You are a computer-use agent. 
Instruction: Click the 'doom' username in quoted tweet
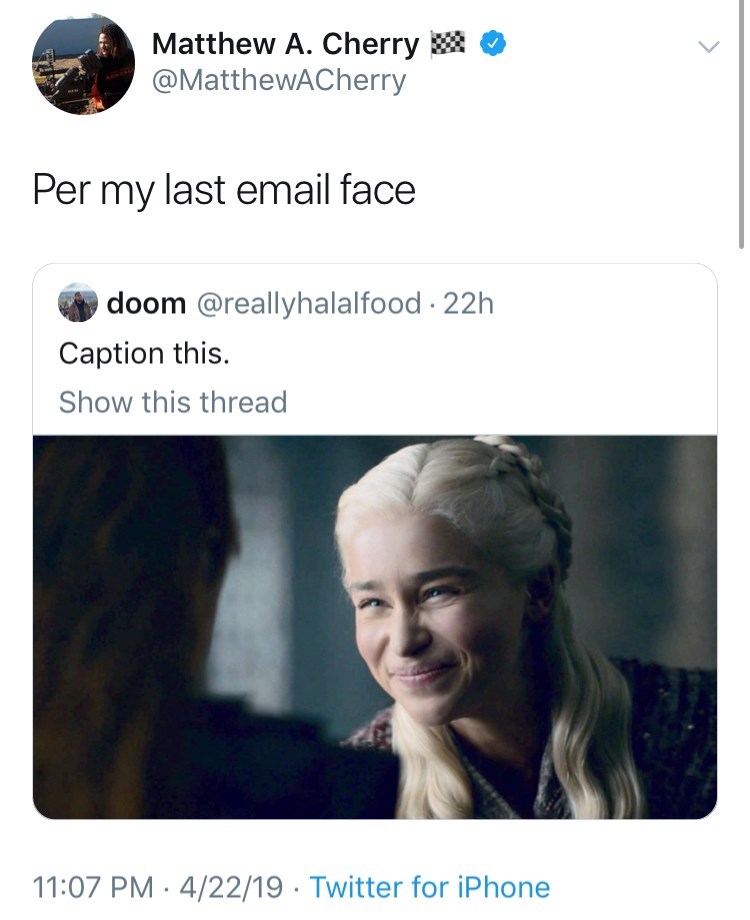[x=146, y=303]
